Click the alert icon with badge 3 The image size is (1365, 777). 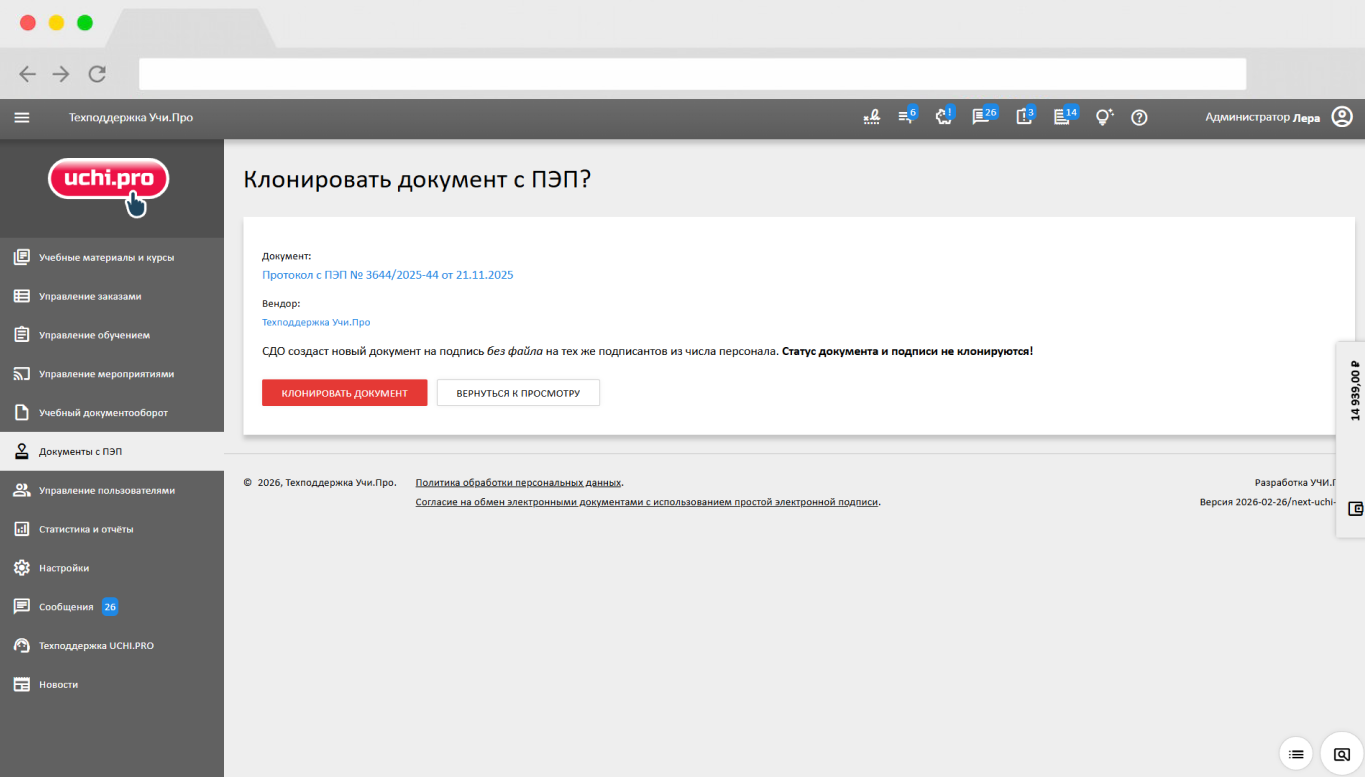(1023, 117)
